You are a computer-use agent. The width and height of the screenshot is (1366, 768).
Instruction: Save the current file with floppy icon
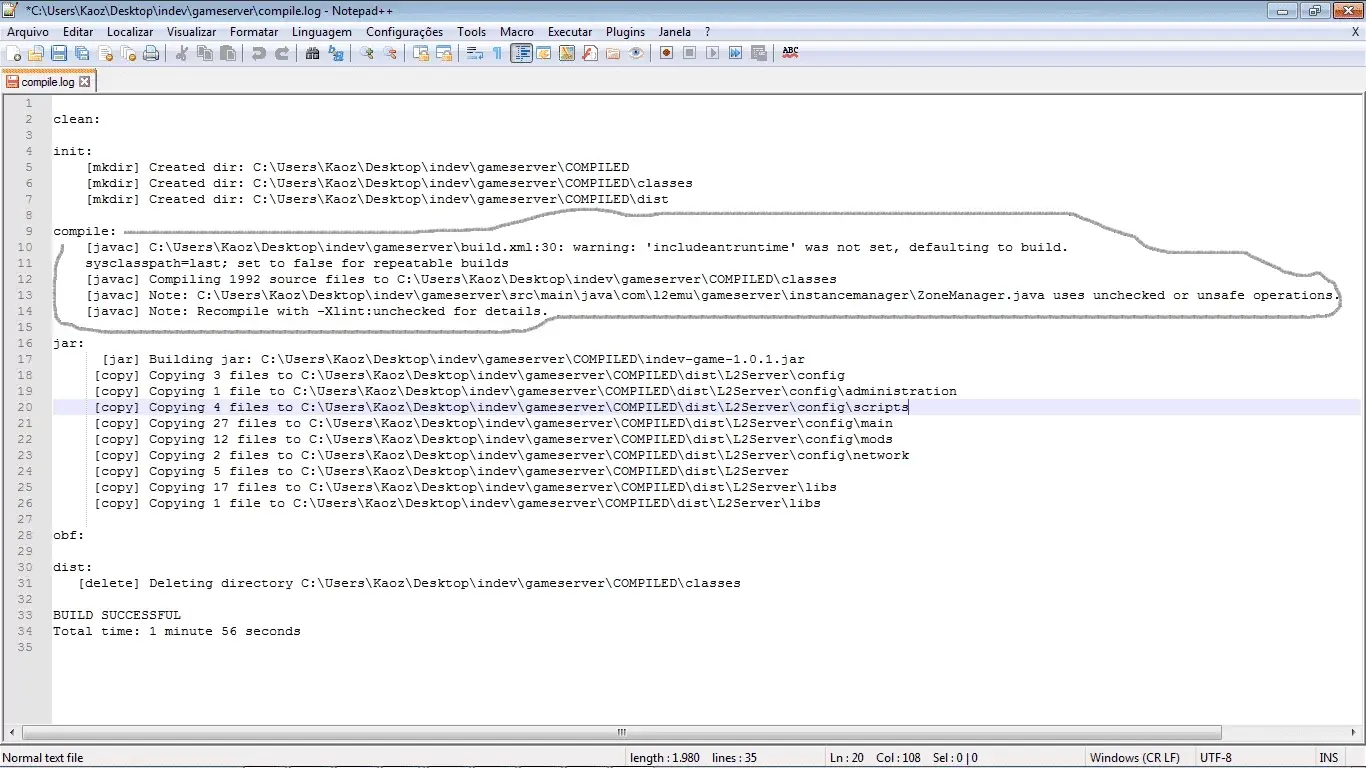coord(59,53)
